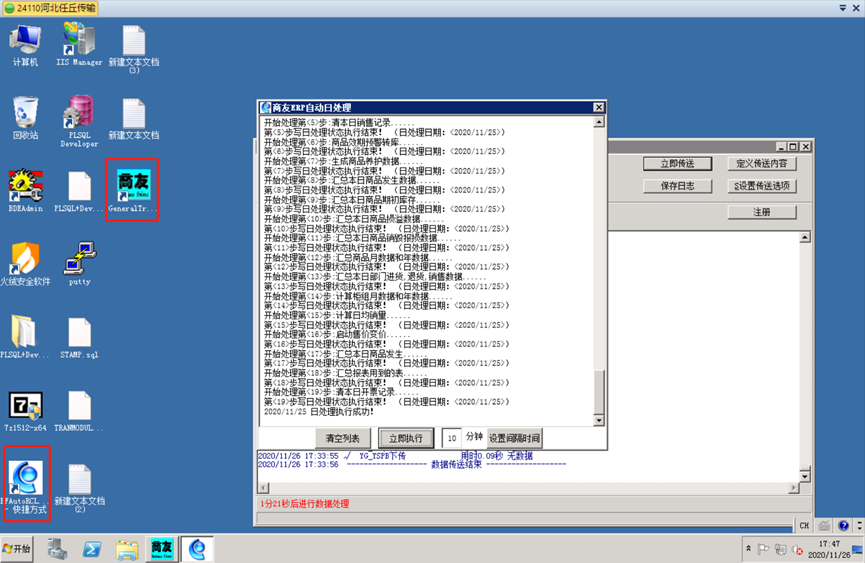
Task: Launch the putty desktop shortcut
Action: click(79, 264)
